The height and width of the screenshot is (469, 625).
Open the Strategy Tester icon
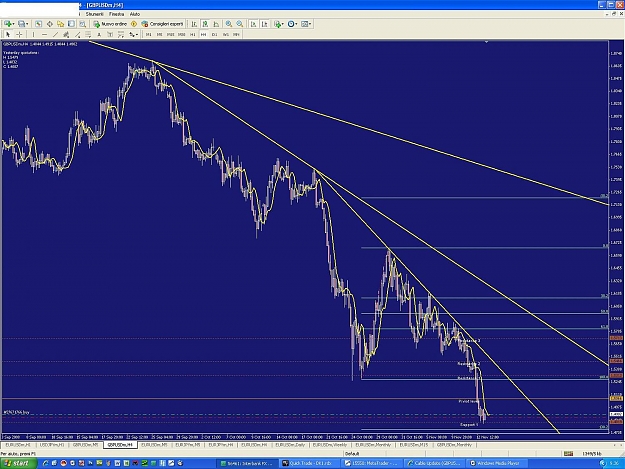pos(83,24)
